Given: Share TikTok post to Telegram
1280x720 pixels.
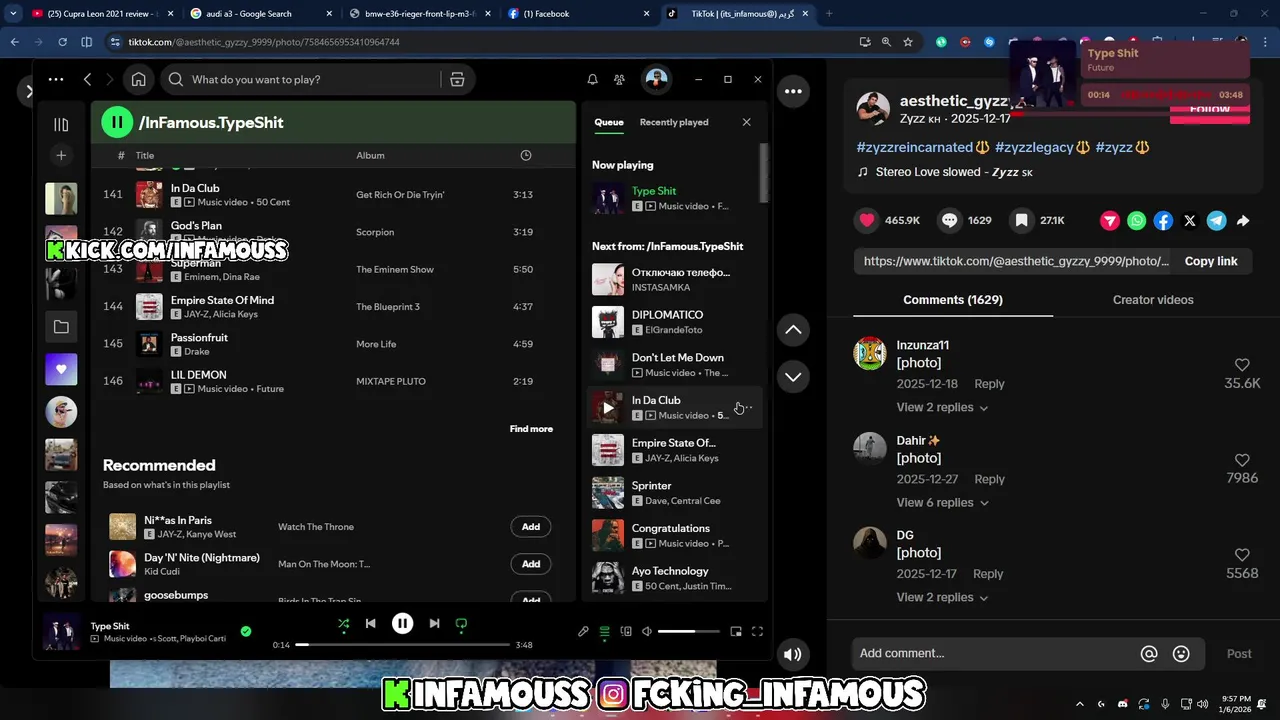Looking at the screenshot, I should (x=1216, y=221).
